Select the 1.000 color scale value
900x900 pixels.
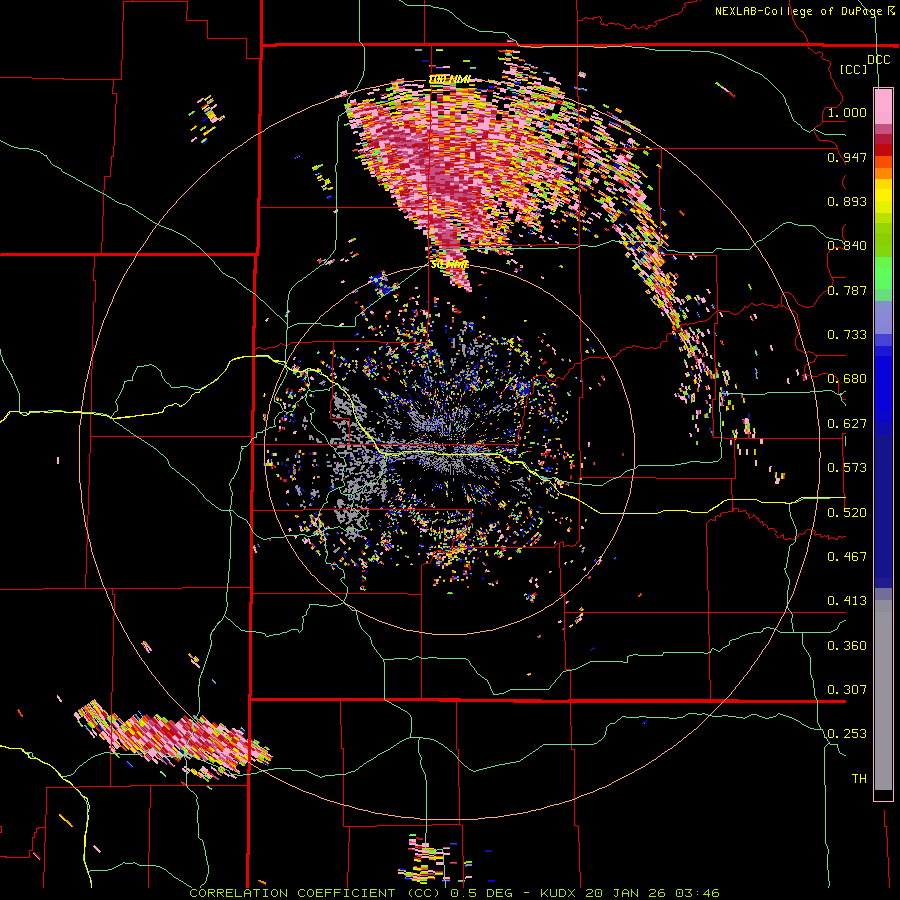[847, 112]
